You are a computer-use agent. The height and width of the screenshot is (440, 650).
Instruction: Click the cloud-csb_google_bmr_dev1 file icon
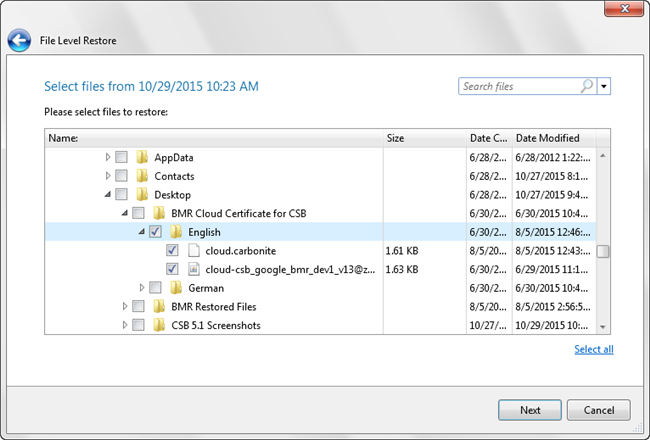194,270
